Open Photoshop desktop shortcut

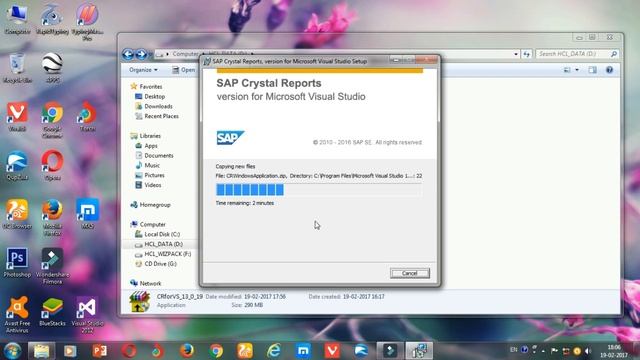[17, 262]
